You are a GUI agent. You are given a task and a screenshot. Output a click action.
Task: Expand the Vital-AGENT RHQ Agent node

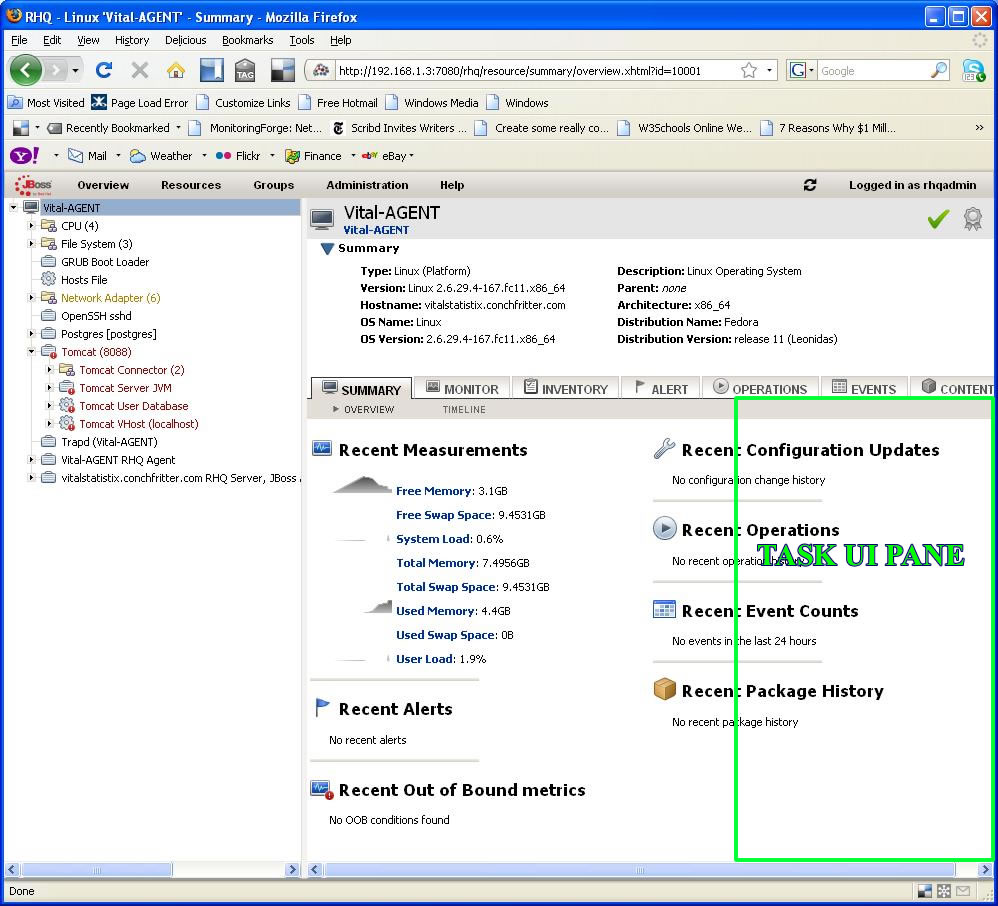tap(31, 459)
